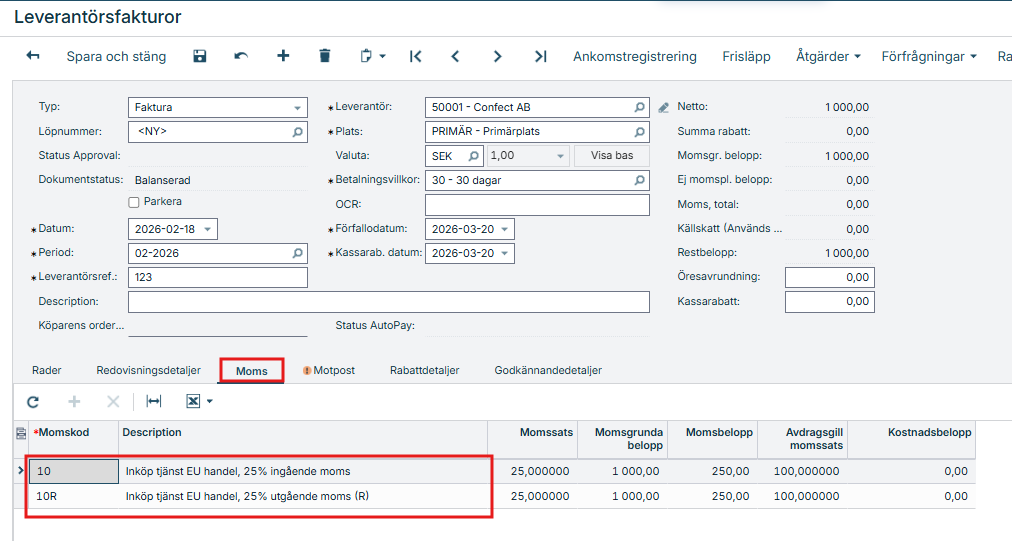Click the Description input field
Screen dimensions: 1012x541
(388, 302)
